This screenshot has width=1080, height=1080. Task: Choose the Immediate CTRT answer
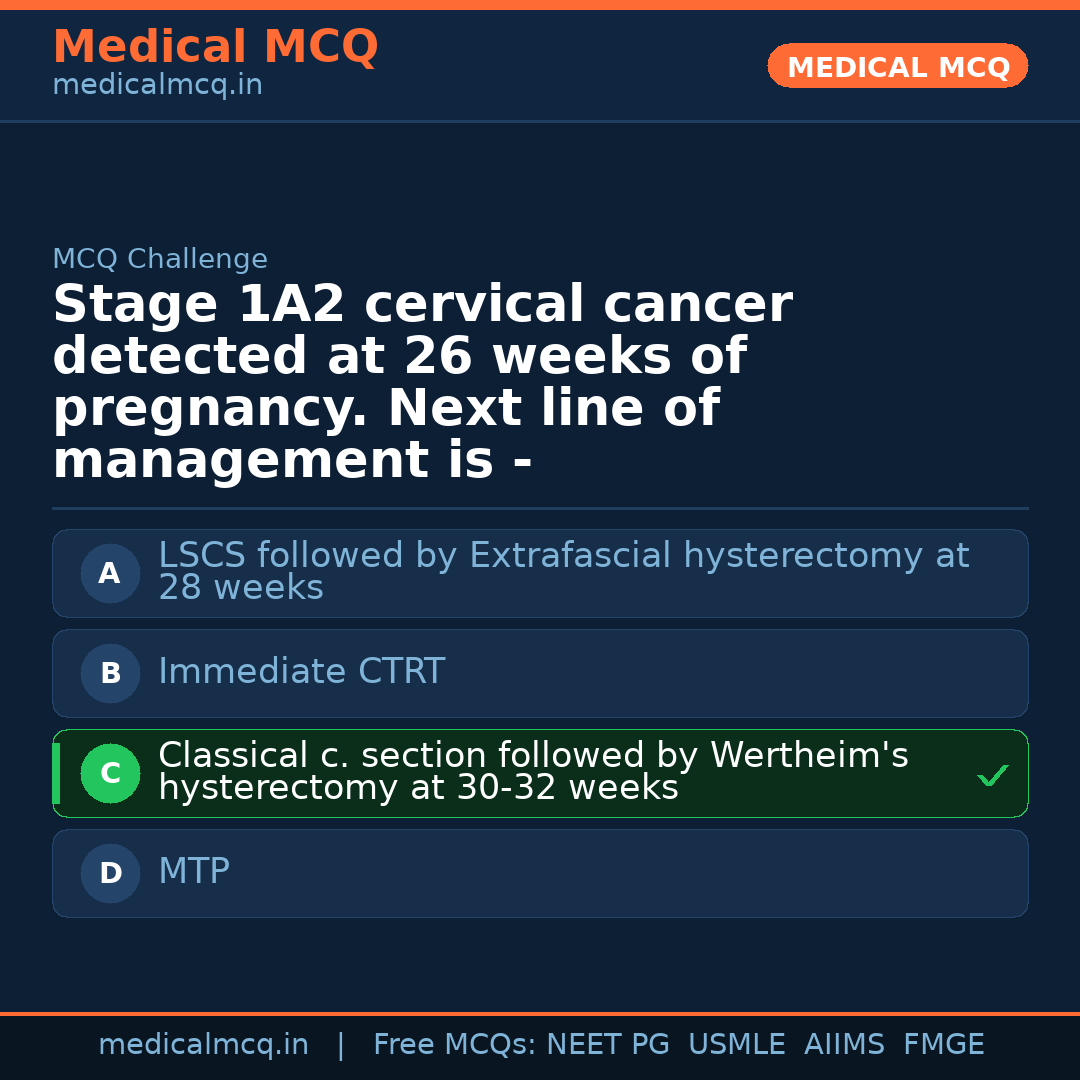coord(301,672)
